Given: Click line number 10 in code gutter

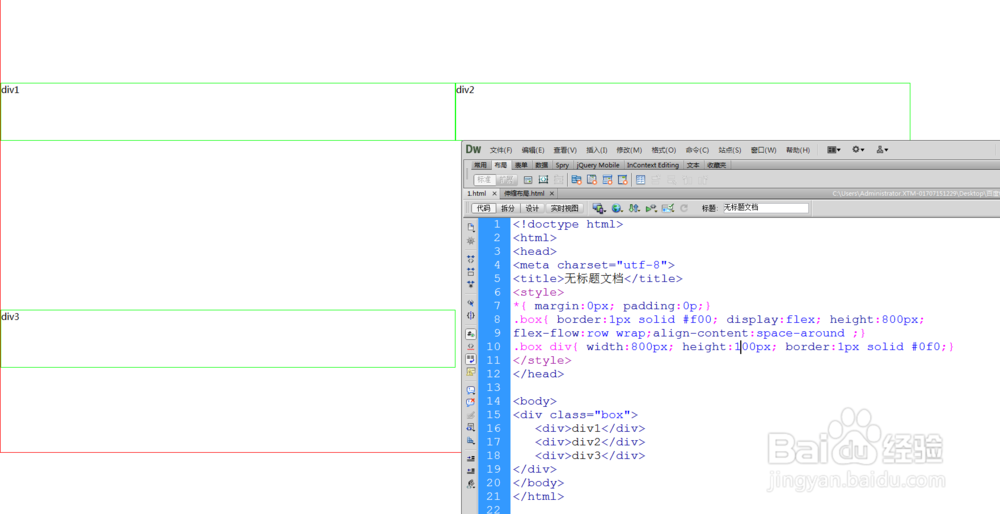Looking at the screenshot, I should (x=494, y=347).
